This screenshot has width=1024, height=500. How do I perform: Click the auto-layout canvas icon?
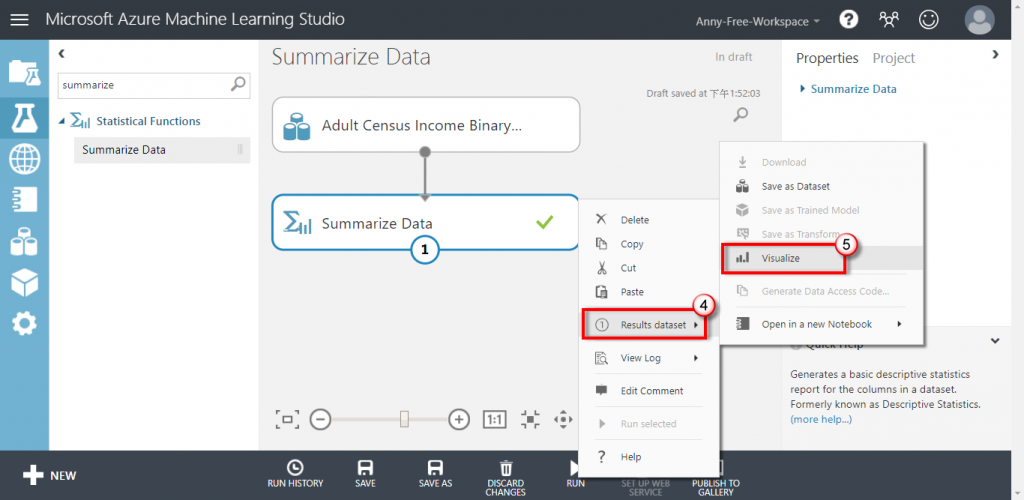pos(530,419)
